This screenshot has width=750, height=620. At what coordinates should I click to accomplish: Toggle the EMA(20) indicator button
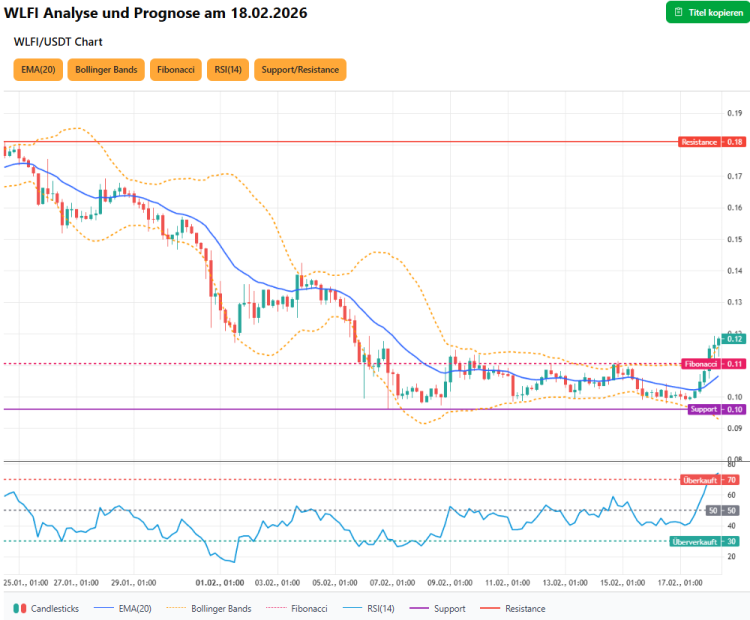(x=35, y=70)
